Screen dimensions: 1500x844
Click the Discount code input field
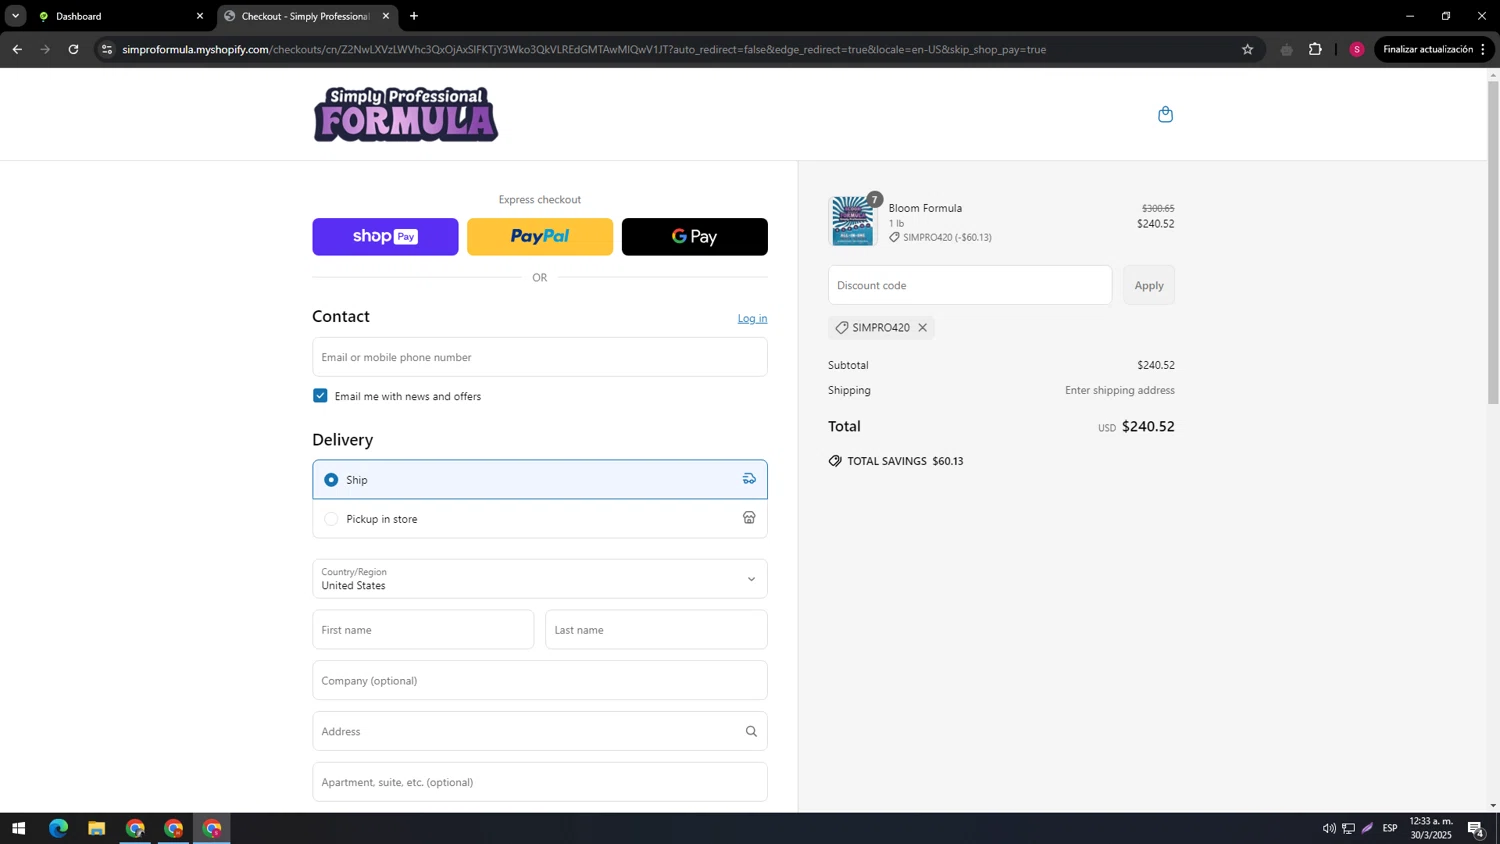[970, 285]
